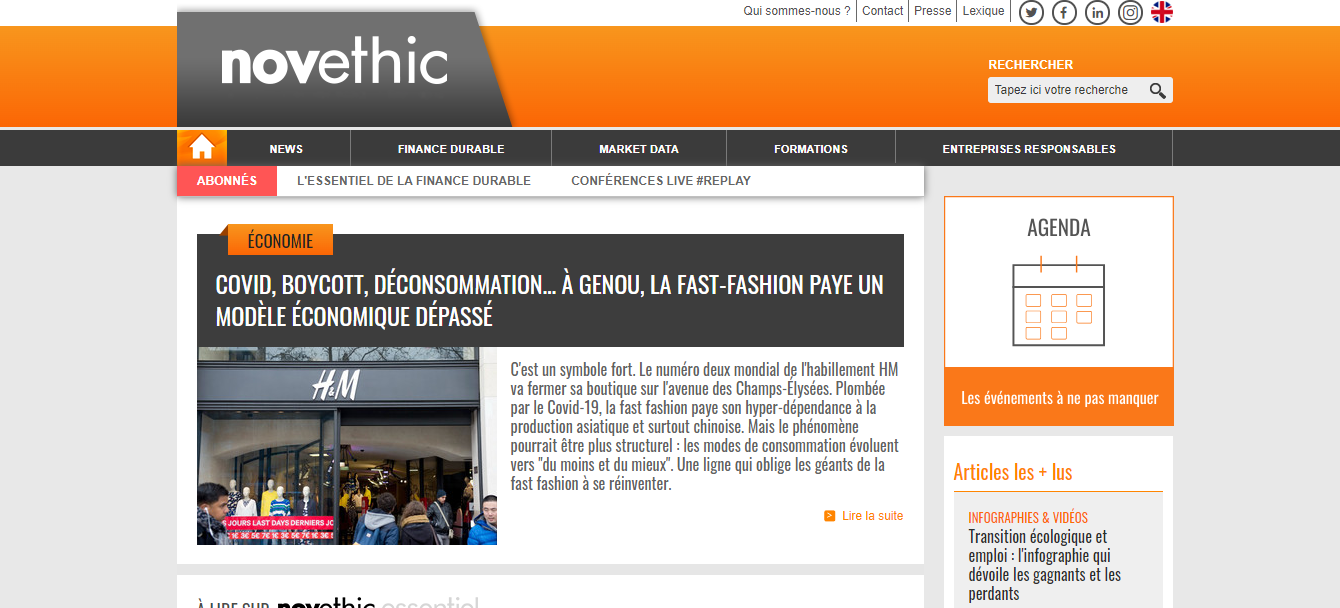The height and width of the screenshot is (608, 1340).
Task: Open the FINANCE DURABLE menu
Action: click(x=451, y=149)
